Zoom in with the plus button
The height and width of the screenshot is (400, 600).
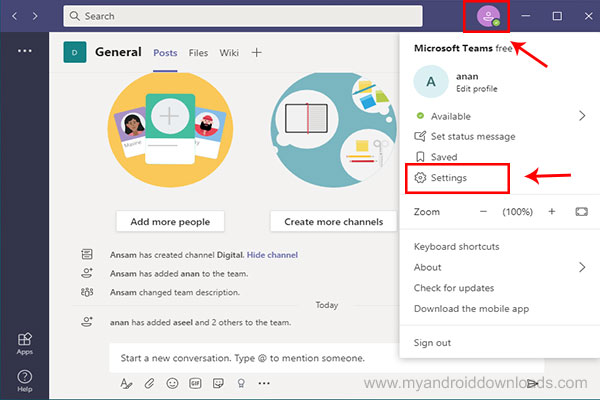551,212
